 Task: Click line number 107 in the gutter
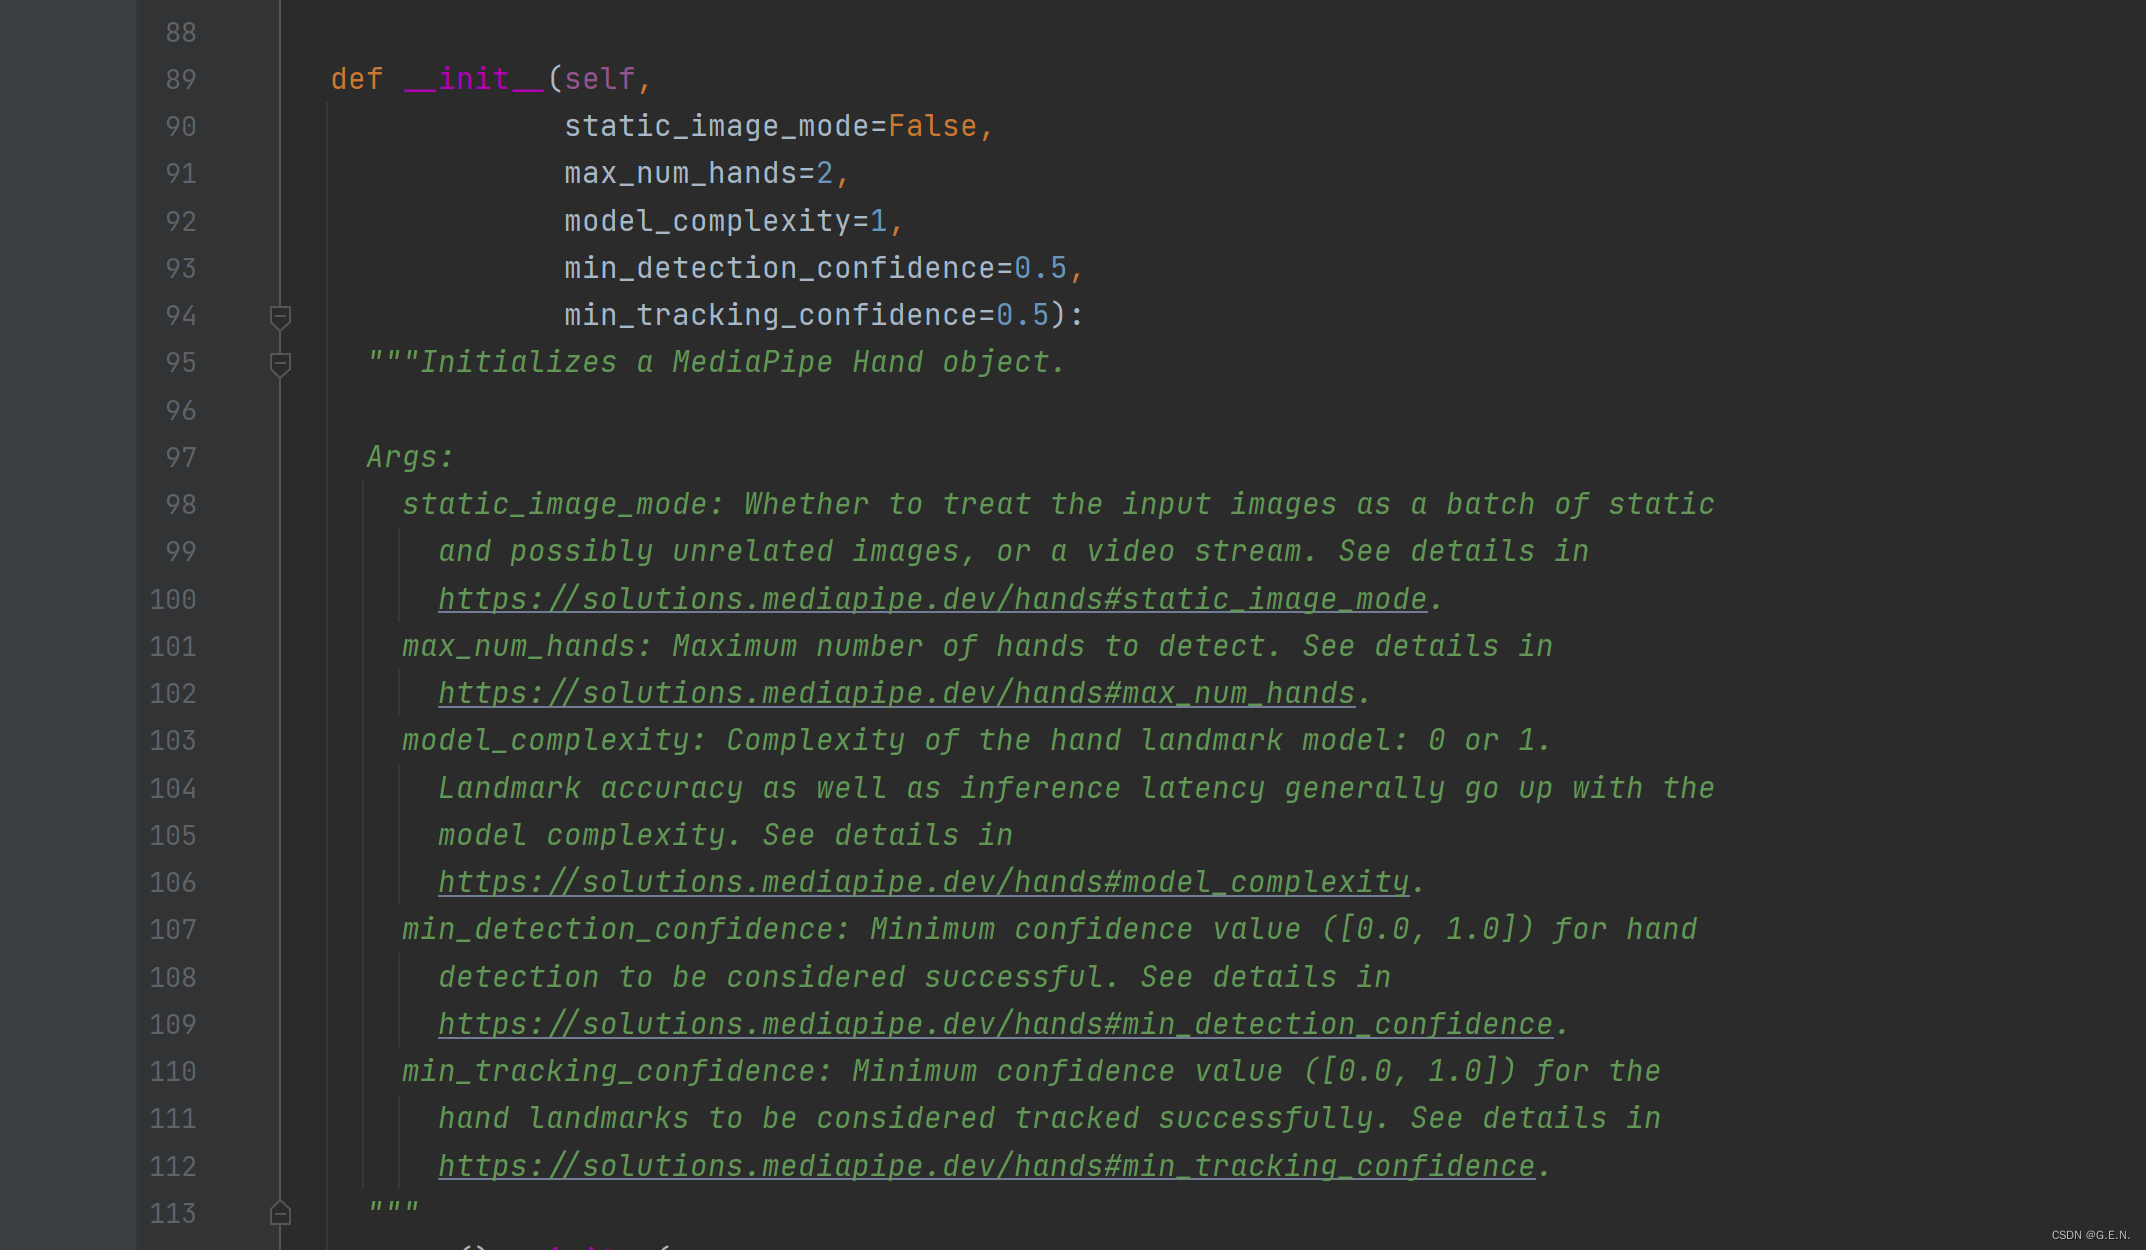click(173, 929)
